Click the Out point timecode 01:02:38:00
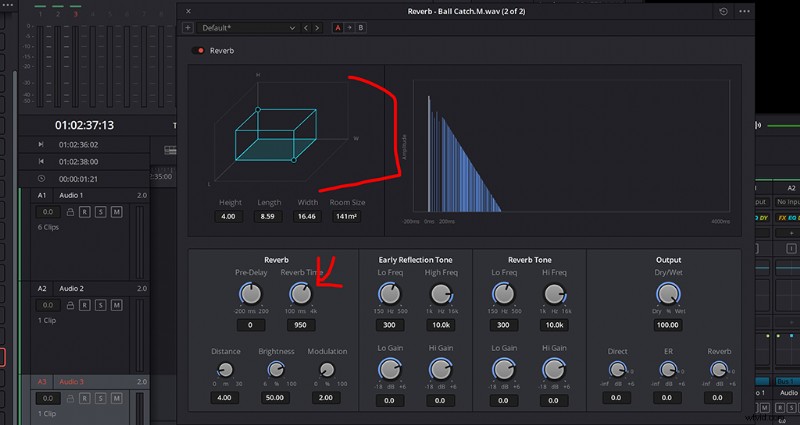800x425 pixels. (x=79, y=162)
